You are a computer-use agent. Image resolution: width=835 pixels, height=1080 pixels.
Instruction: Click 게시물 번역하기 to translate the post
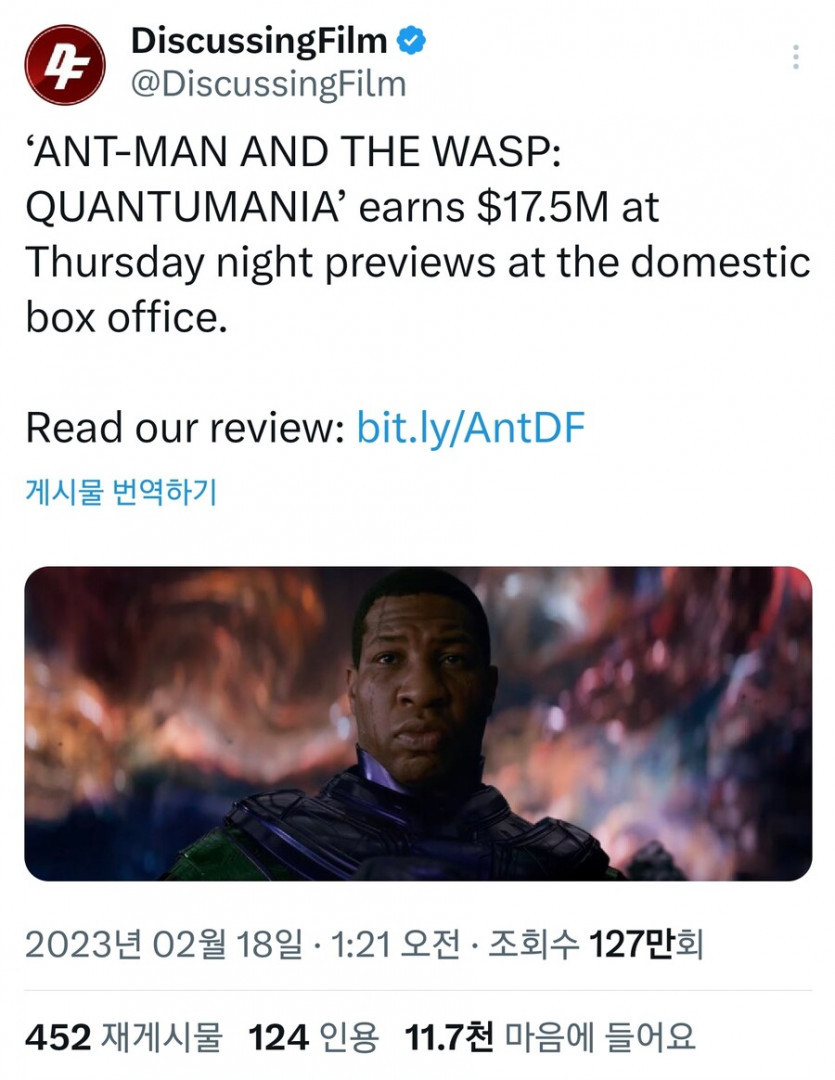click(121, 492)
